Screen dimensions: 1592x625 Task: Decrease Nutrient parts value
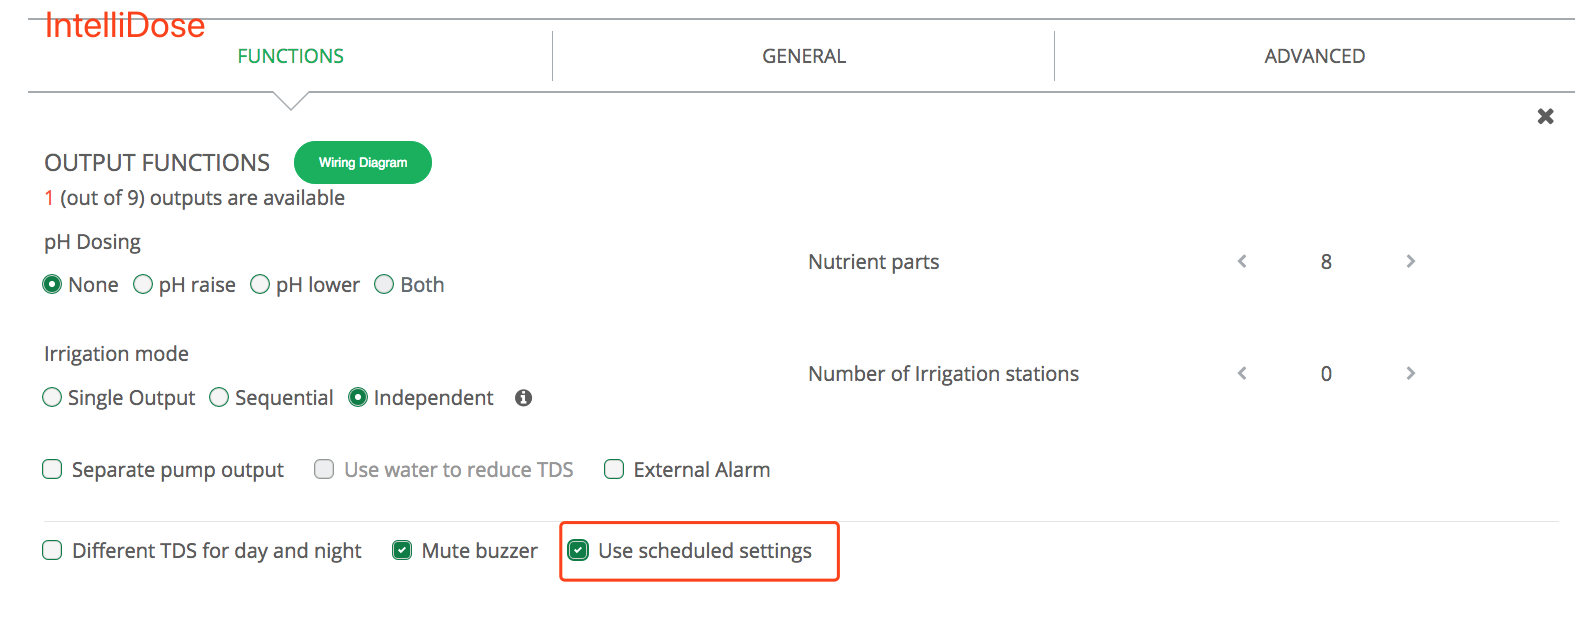pyautogui.click(x=1242, y=261)
